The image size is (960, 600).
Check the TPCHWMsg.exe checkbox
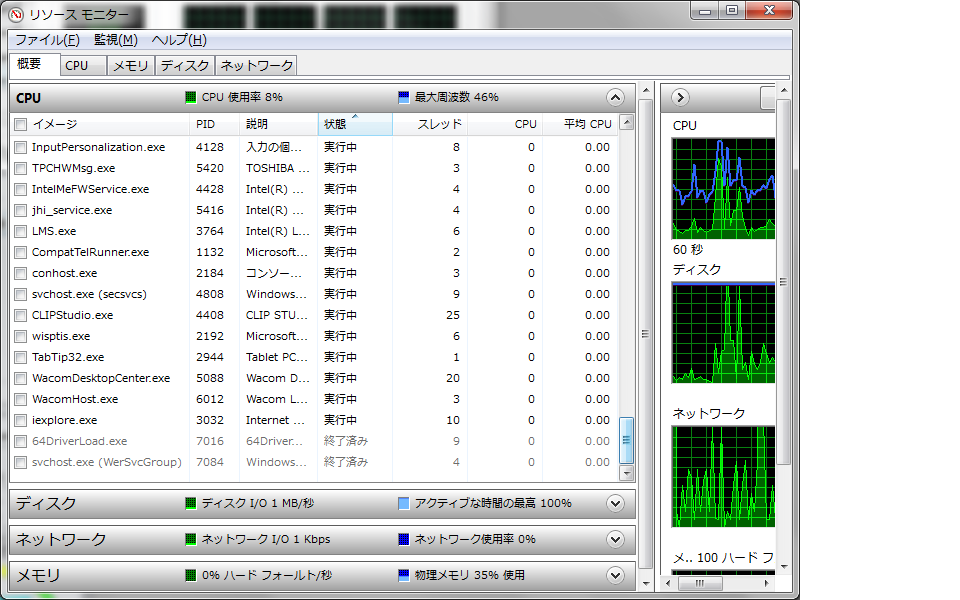(x=21, y=168)
